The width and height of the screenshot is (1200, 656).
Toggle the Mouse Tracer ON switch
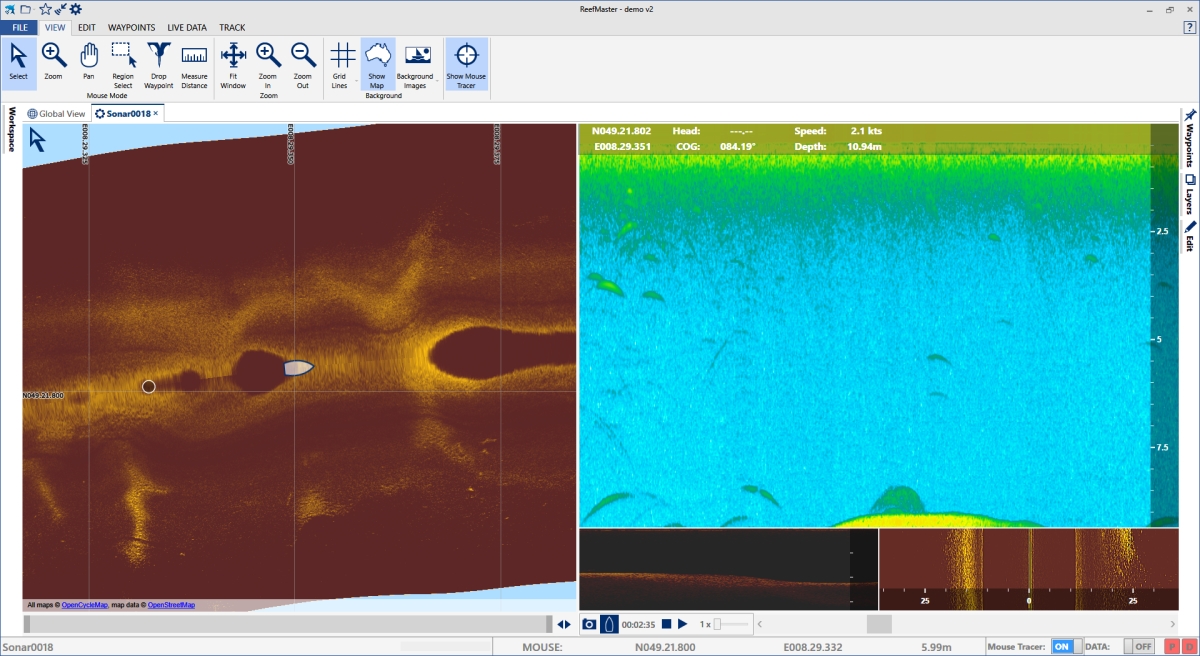click(1067, 647)
